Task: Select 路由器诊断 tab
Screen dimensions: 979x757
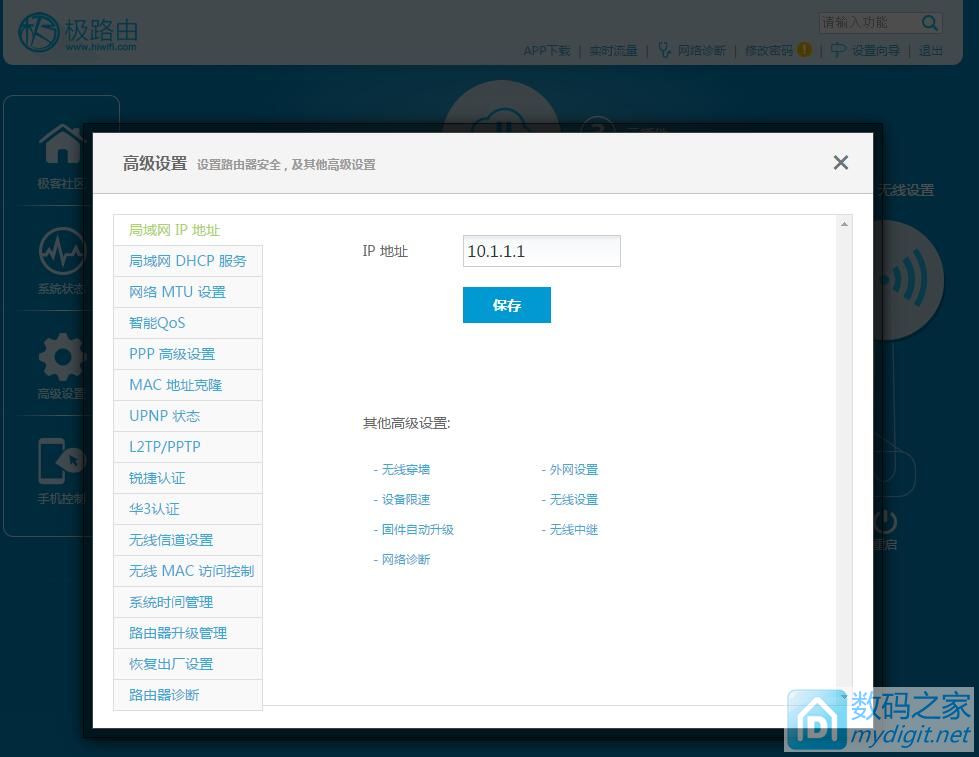Action: tap(188, 695)
